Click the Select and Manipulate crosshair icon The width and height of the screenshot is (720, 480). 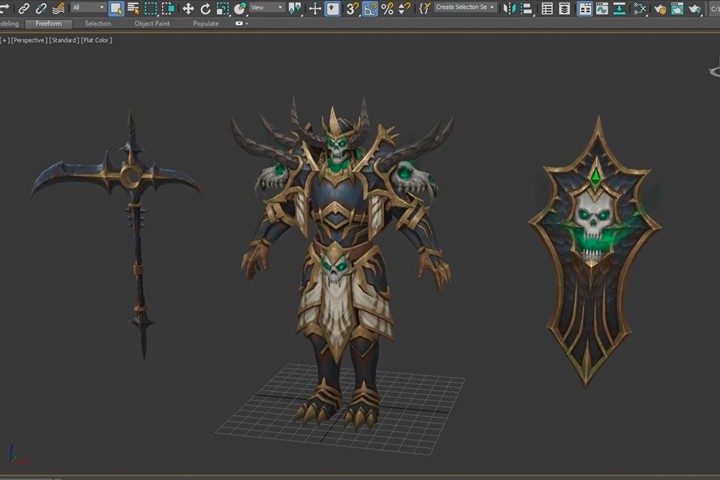(x=315, y=8)
